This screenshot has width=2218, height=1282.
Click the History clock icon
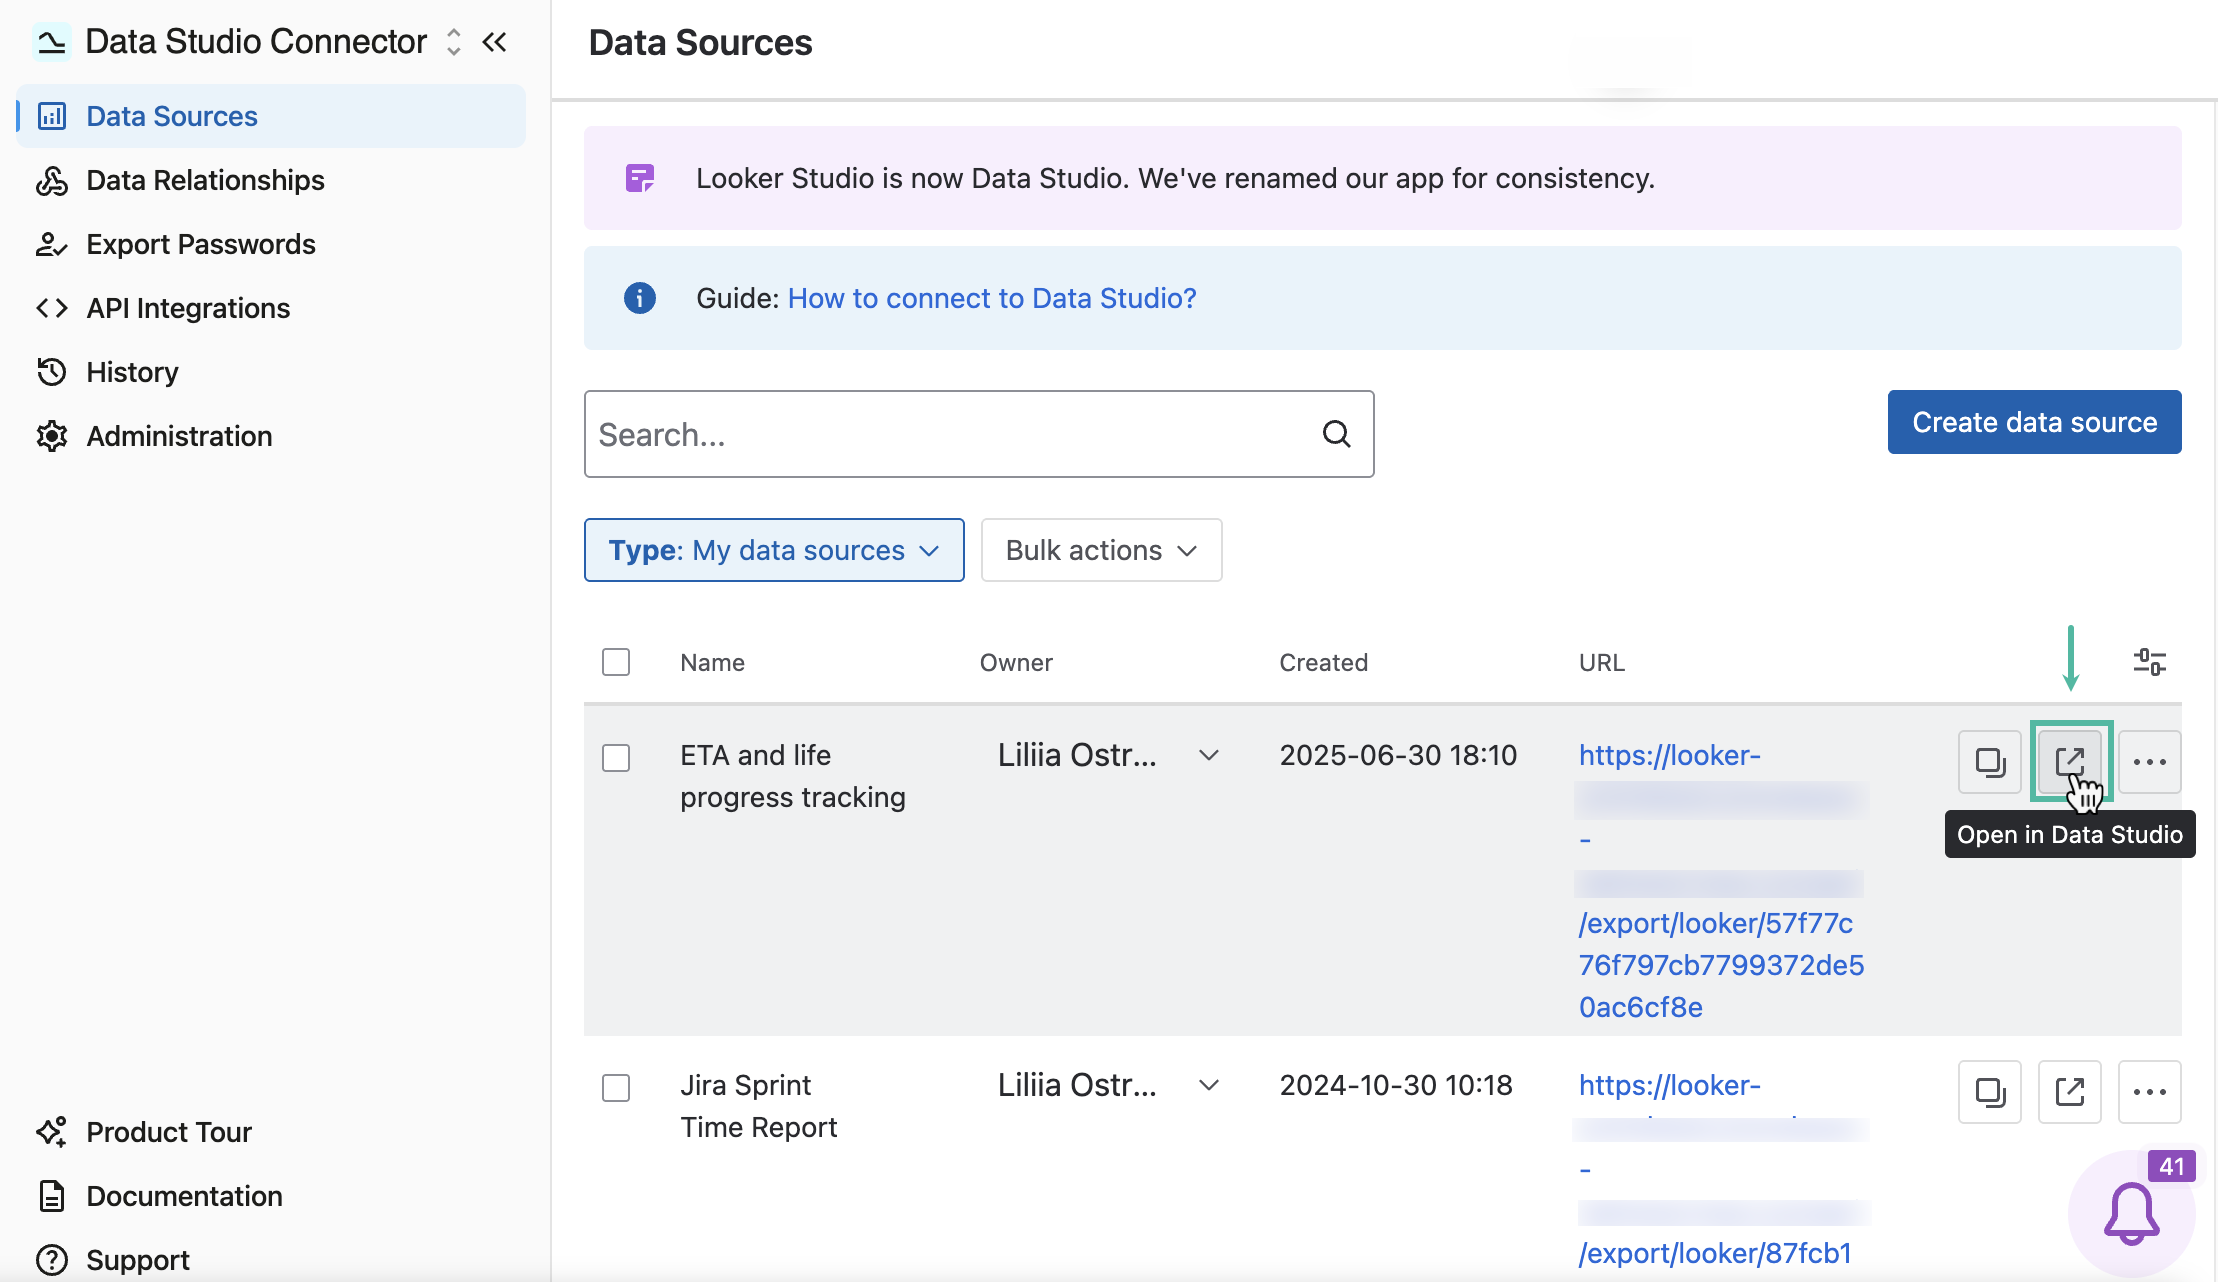click(52, 372)
